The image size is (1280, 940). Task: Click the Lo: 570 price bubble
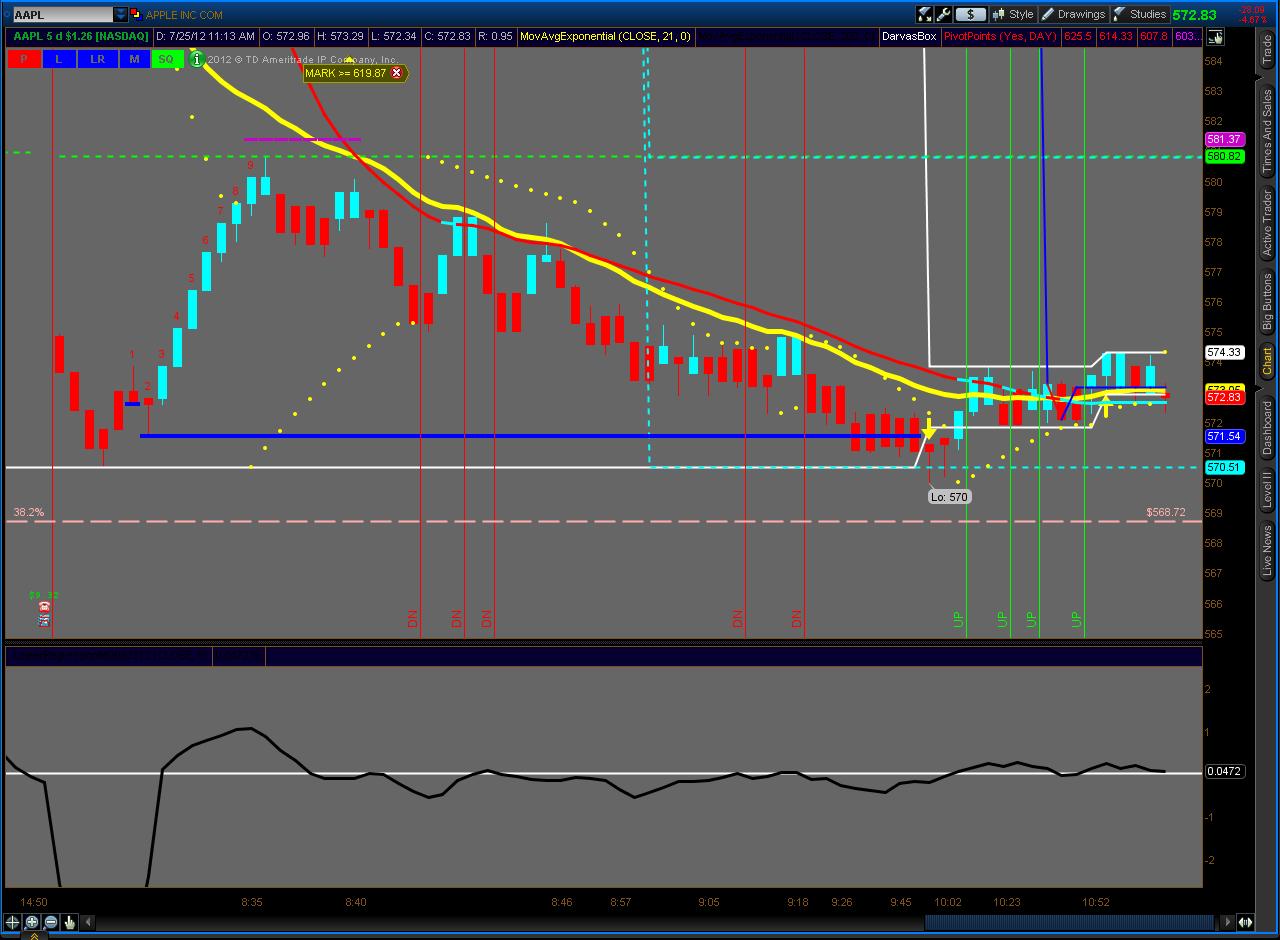point(949,497)
